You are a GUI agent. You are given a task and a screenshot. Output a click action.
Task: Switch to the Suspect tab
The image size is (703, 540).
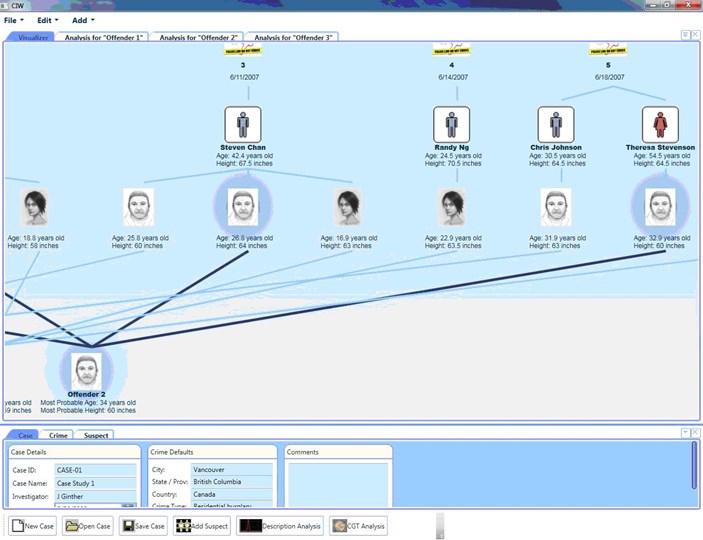(x=96, y=435)
